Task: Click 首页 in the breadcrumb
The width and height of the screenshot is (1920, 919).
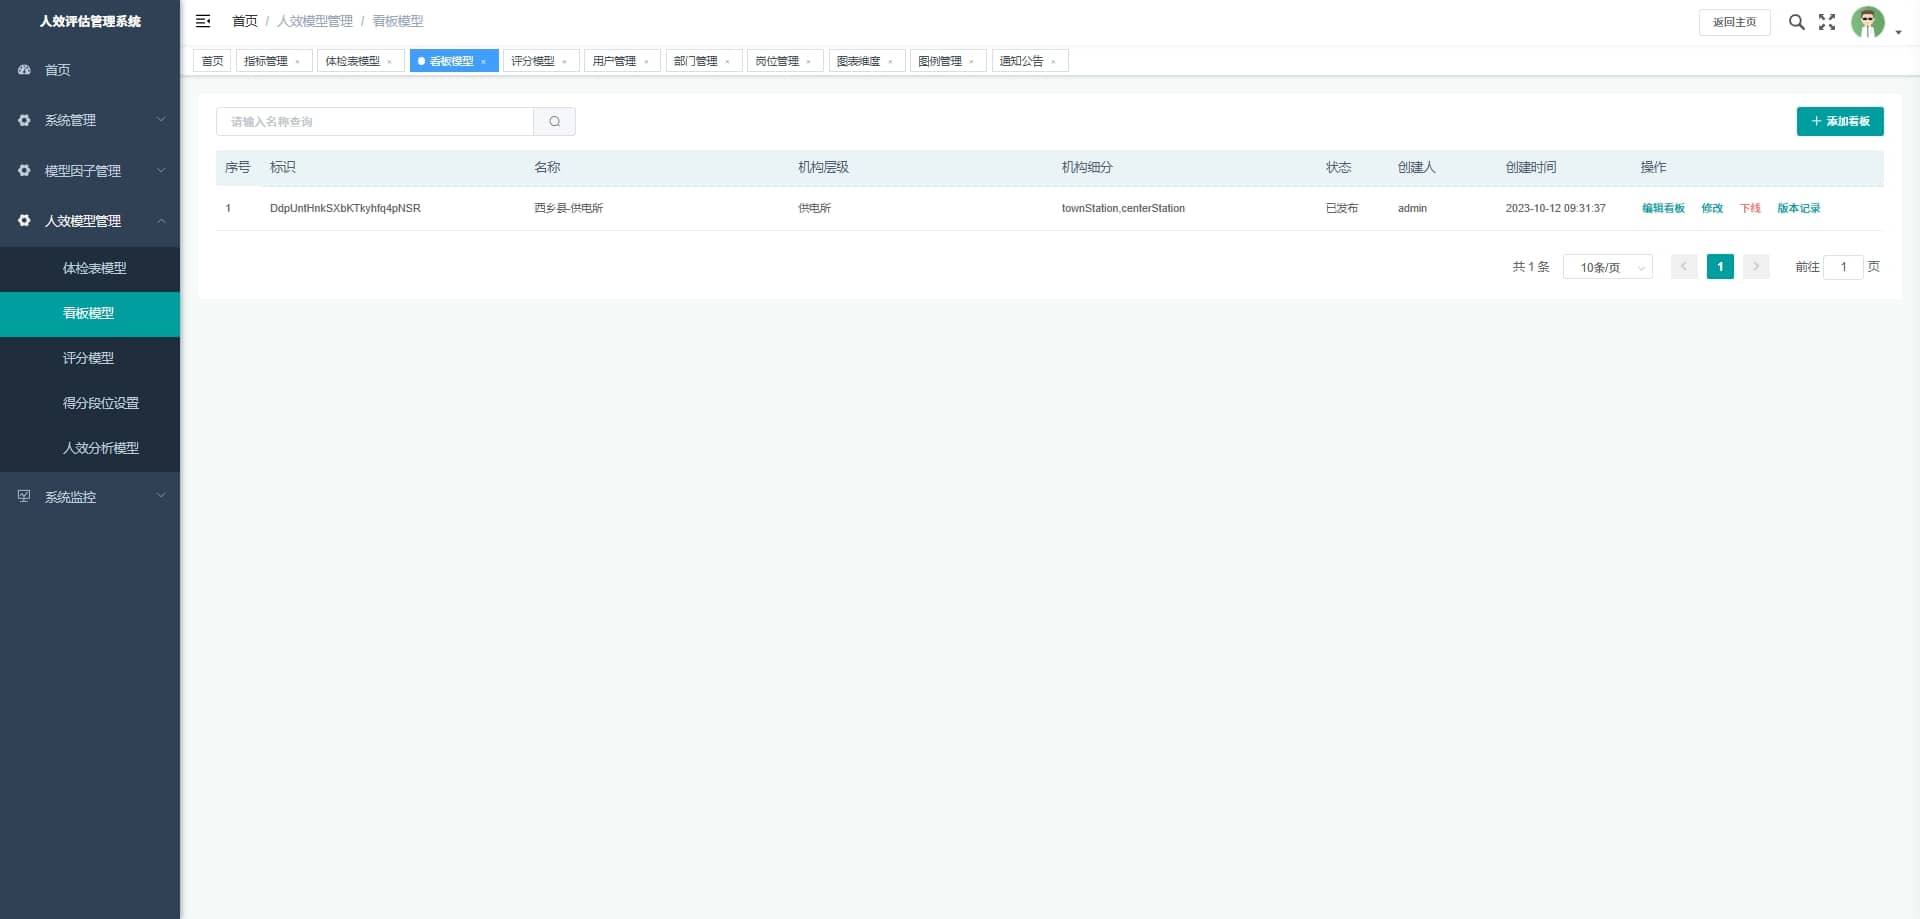Action: pyautogui.click(x=245, y=21)
